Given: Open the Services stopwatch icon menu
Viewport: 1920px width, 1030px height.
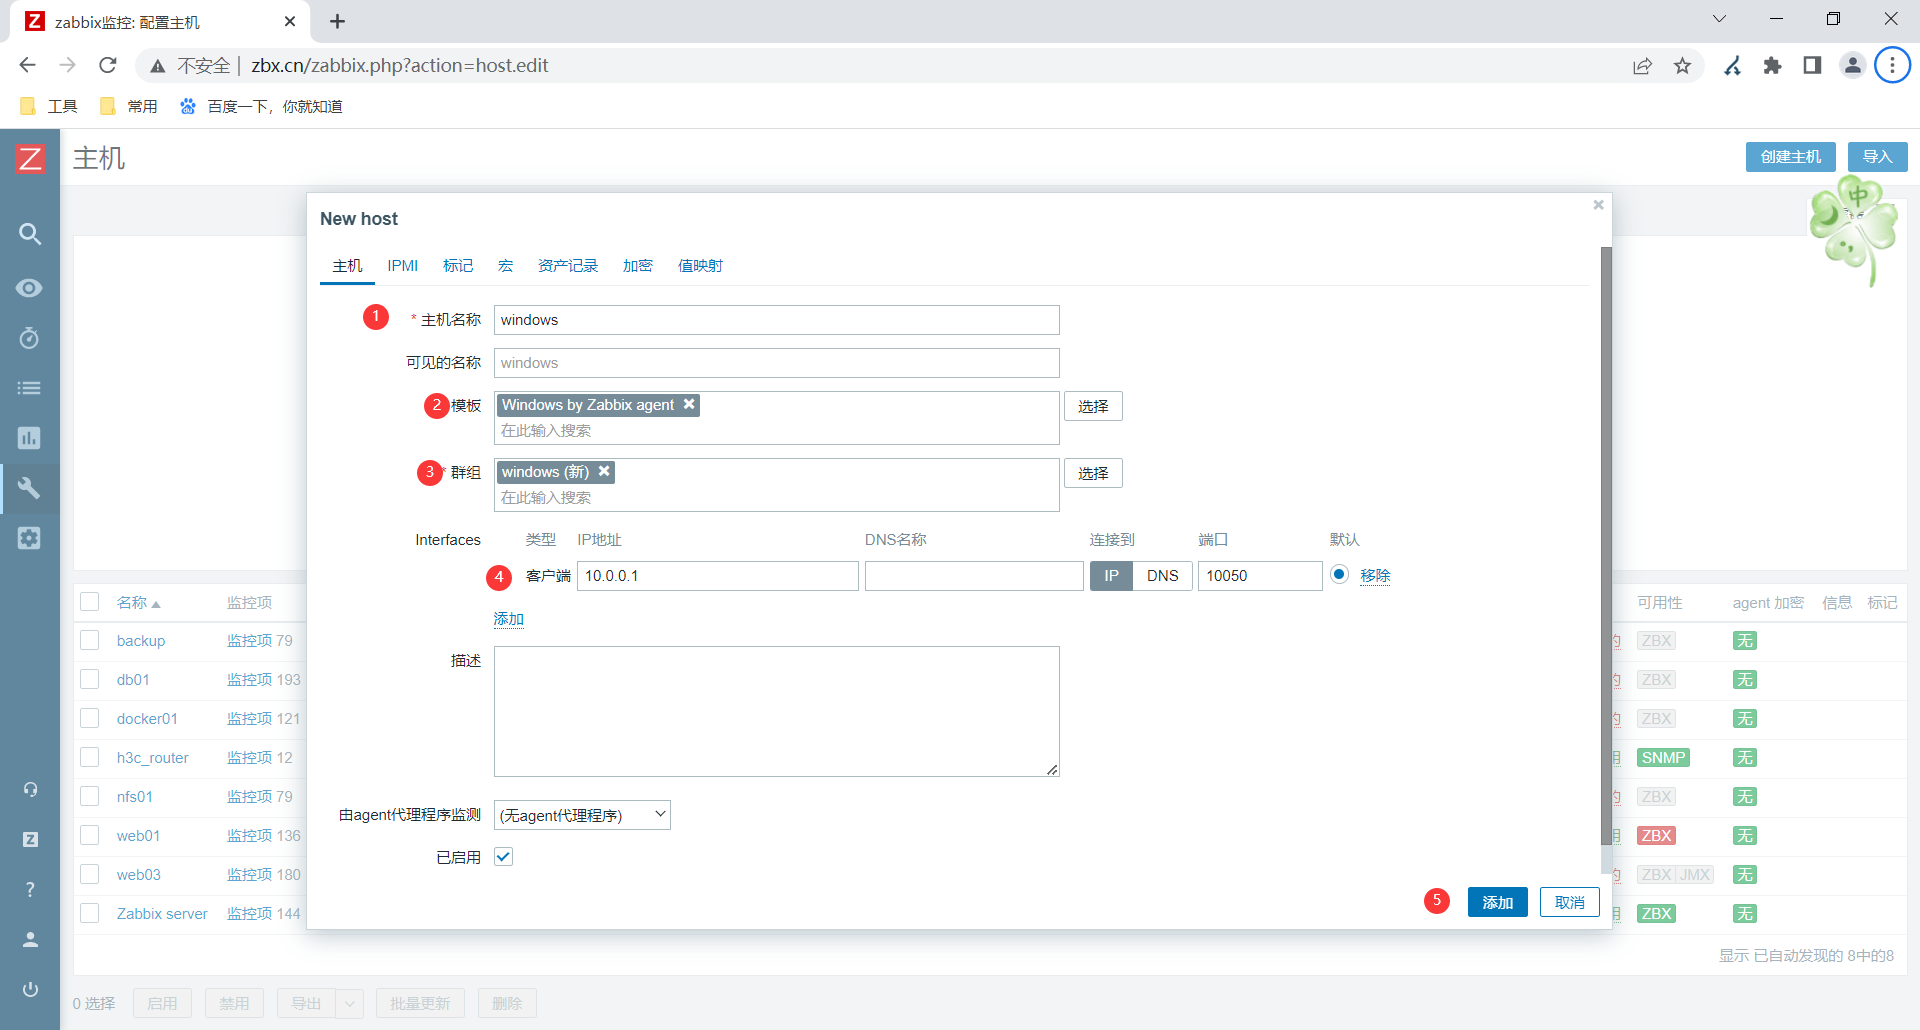Looking at the screenshot, I should (30, 338).
